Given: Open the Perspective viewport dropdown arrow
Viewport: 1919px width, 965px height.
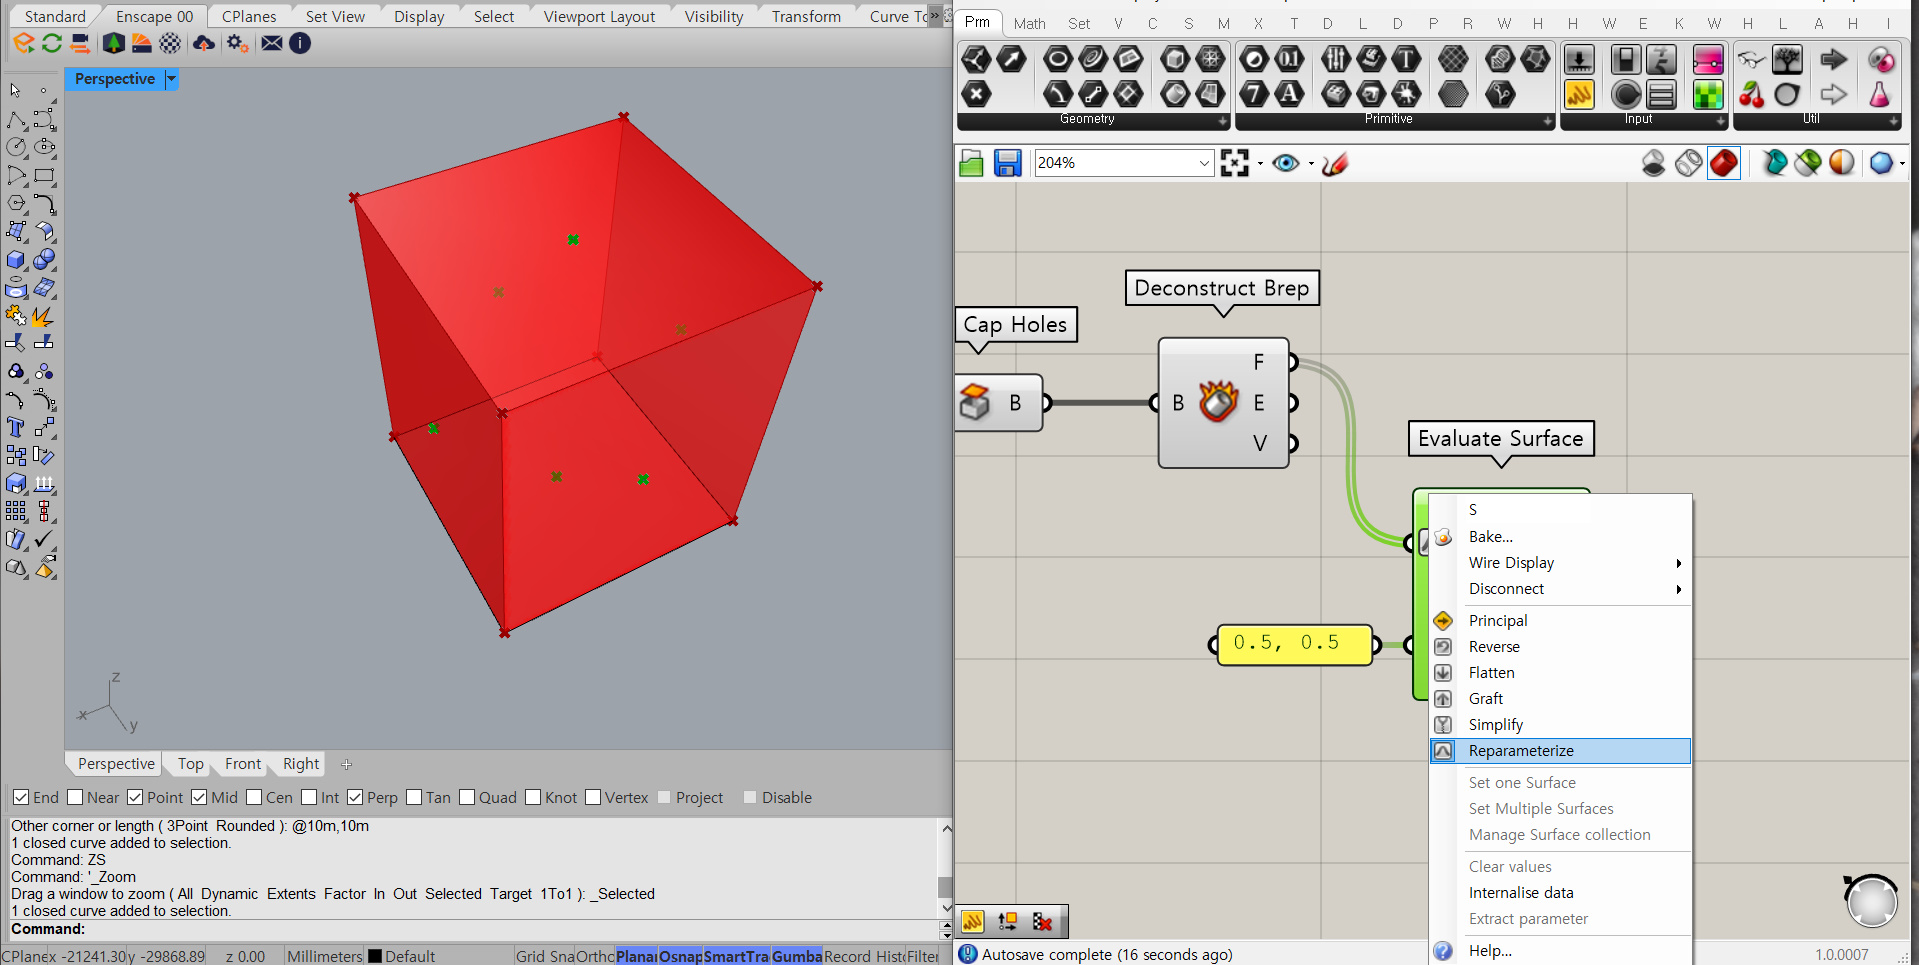Looking at the screenshot, I should [x=171, y=79].
